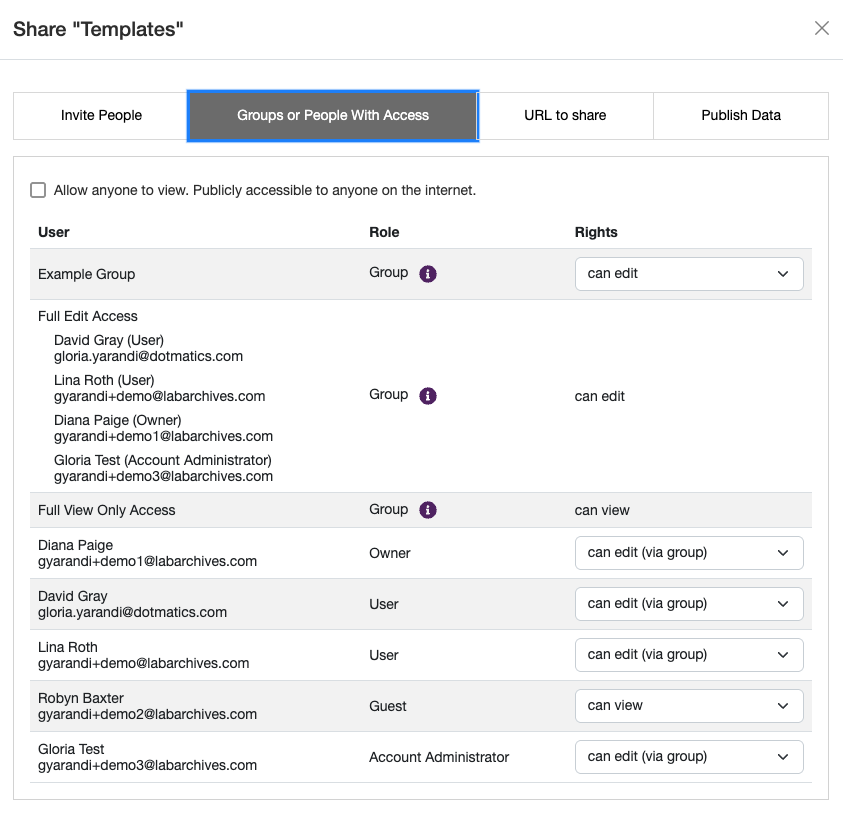Select the Groups or People With Access tab
Screen dimensions: 843x825
[332, 115]
